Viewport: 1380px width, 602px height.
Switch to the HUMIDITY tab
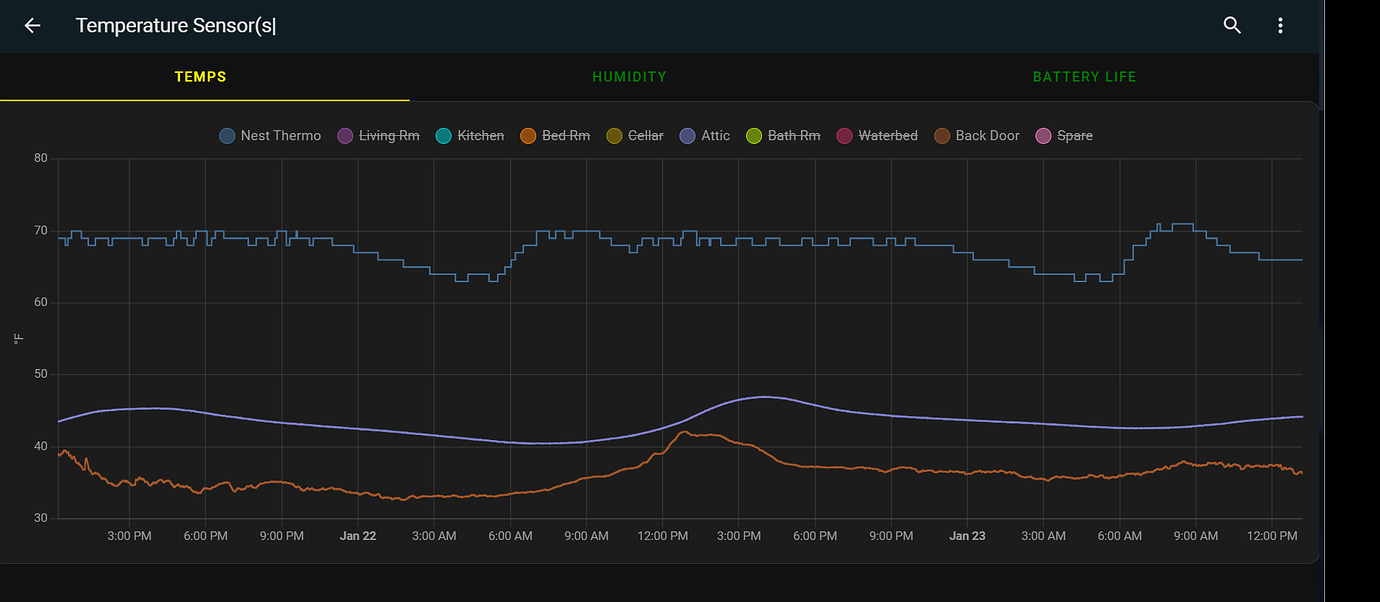[629, 76]
